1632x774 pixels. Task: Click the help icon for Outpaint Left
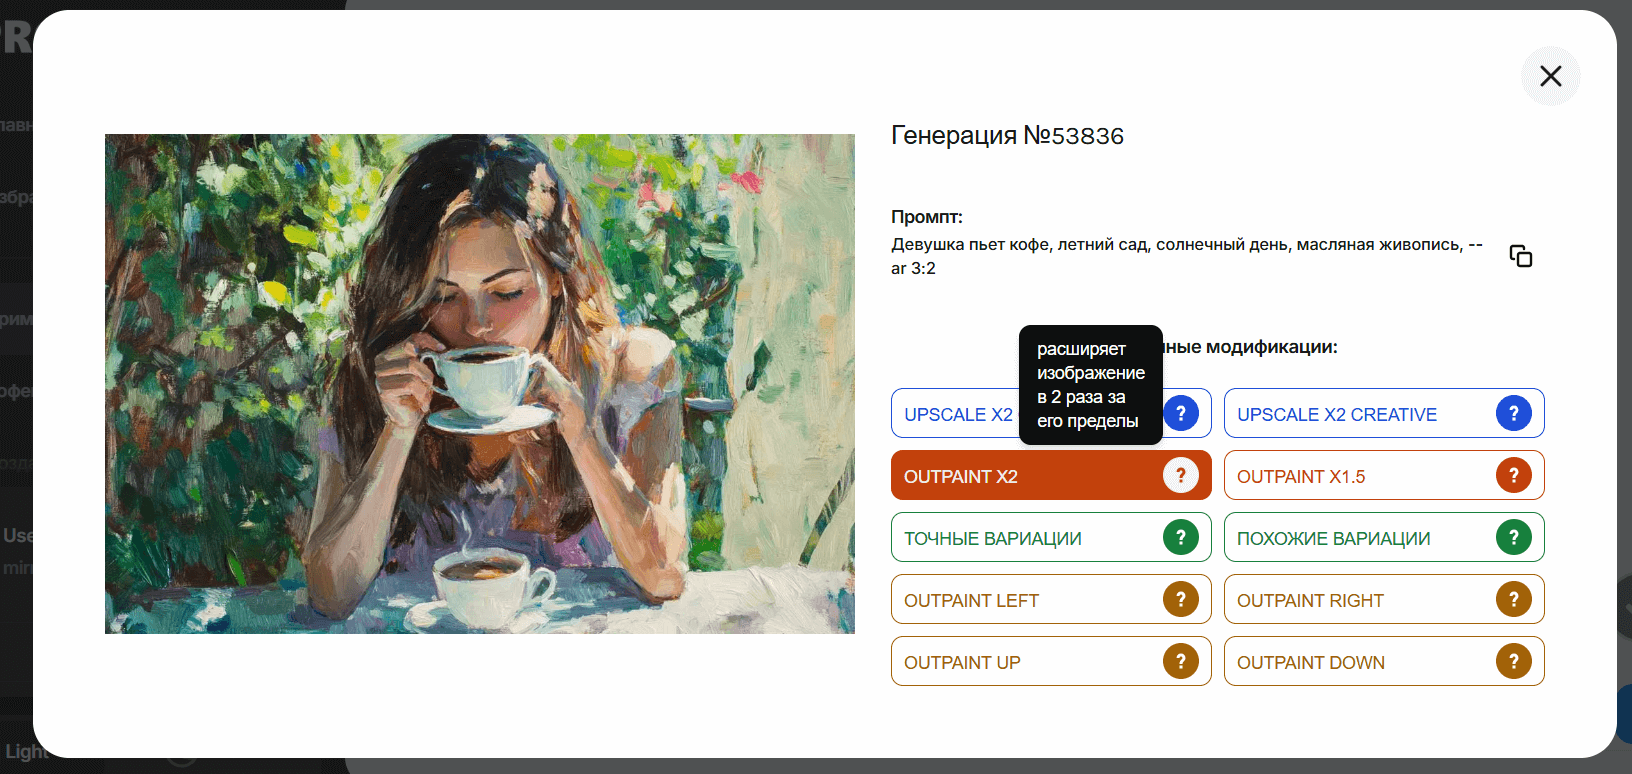[x=1181, y=599]
